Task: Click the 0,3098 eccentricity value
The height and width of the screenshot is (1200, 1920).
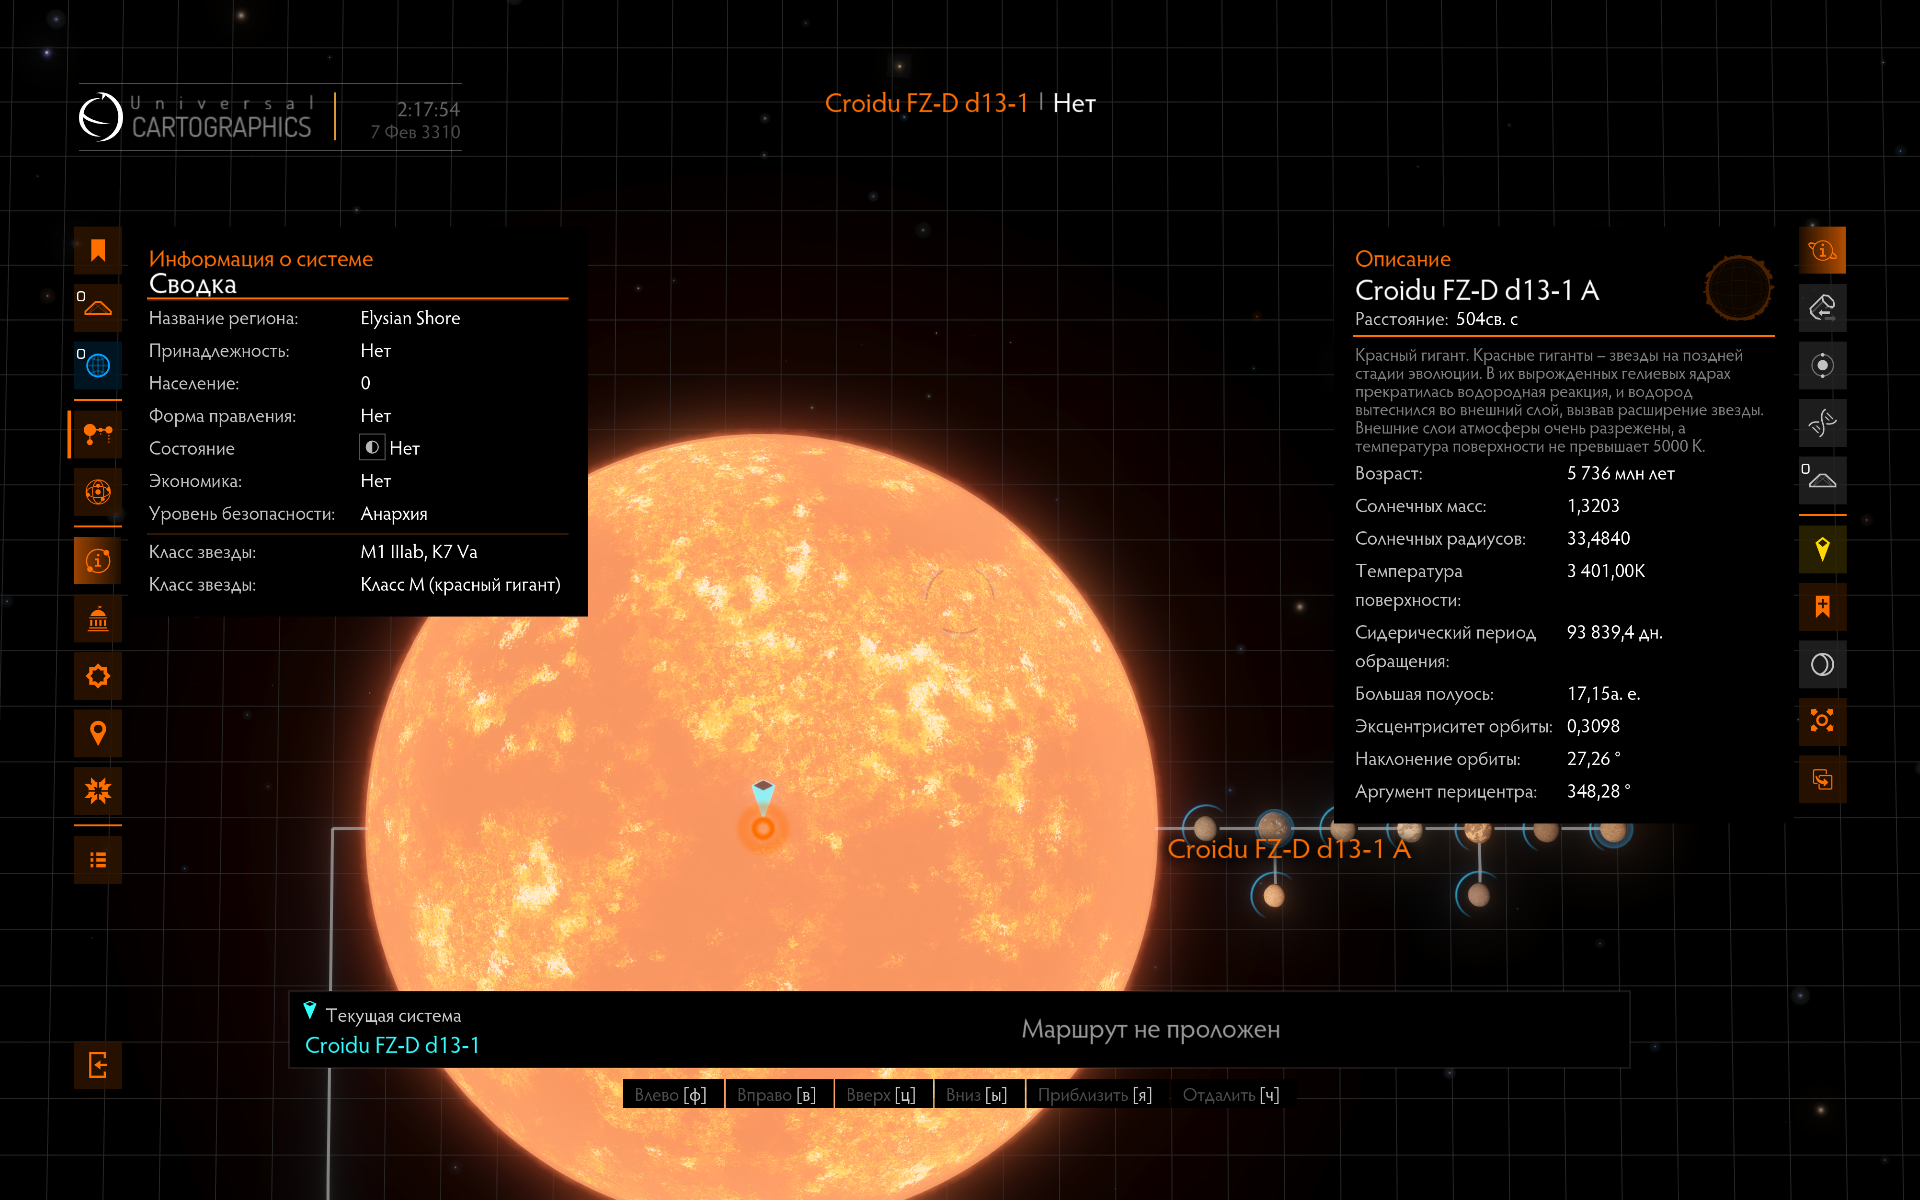Action: [x=1593, y=727]
